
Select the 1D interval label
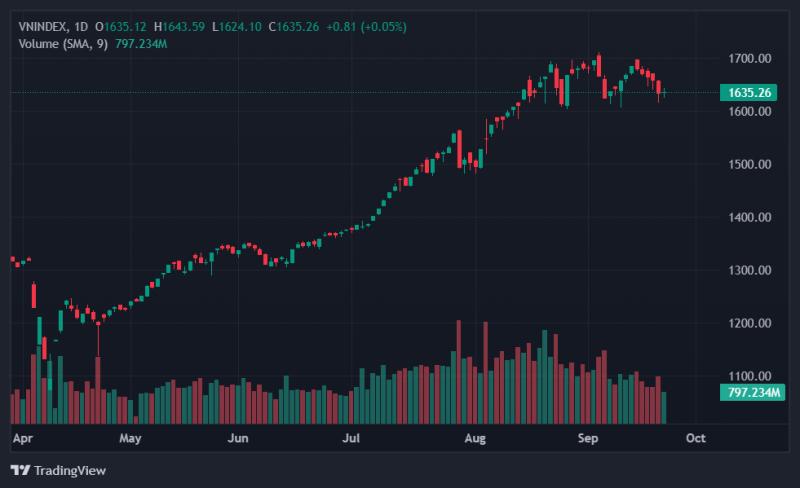(x=81, y=27)
